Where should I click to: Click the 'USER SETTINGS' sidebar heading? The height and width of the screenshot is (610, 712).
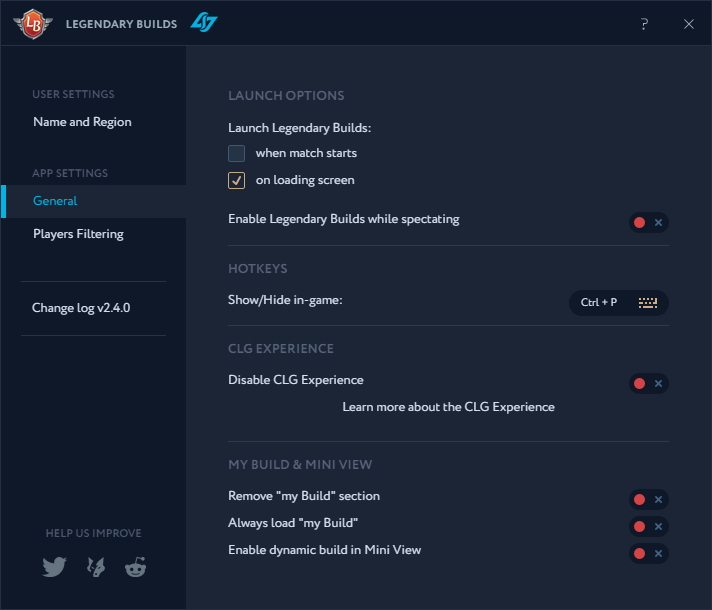(x=73, y=94)
